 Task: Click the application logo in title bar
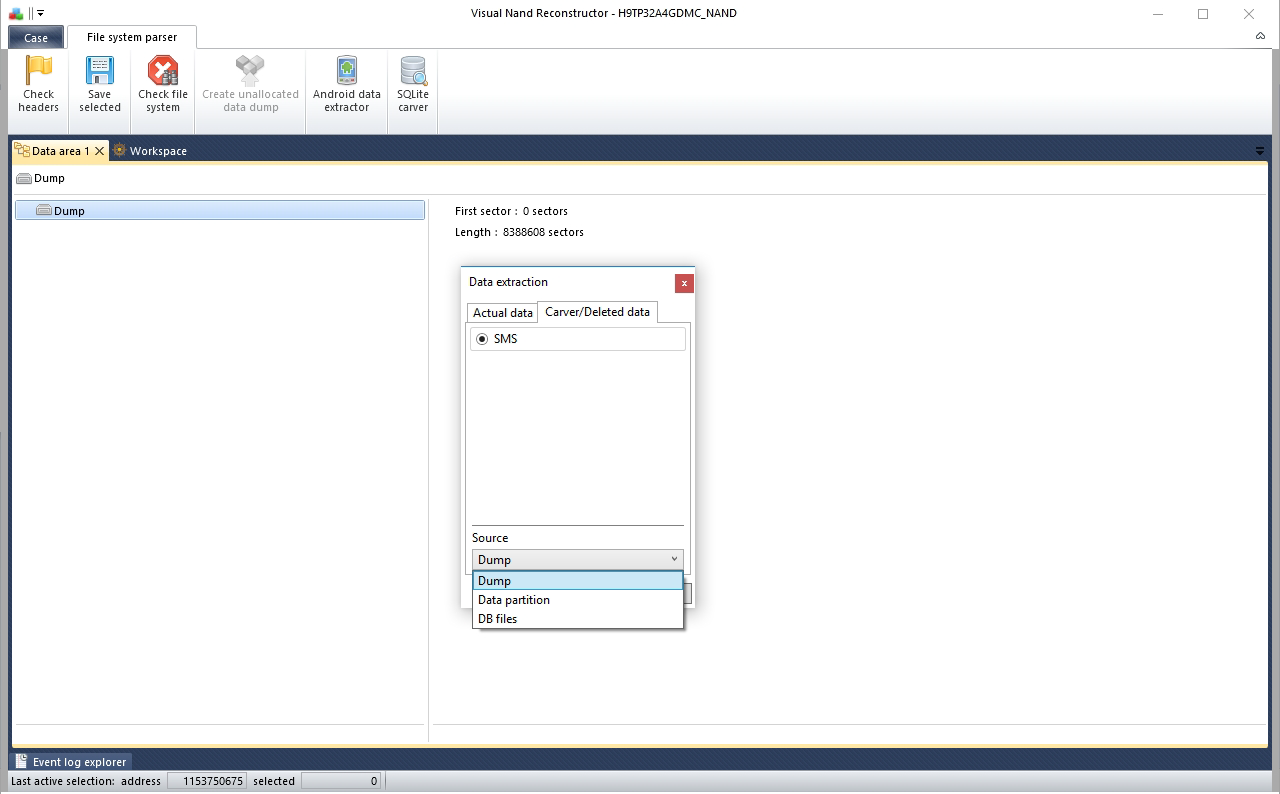point(16,13)
